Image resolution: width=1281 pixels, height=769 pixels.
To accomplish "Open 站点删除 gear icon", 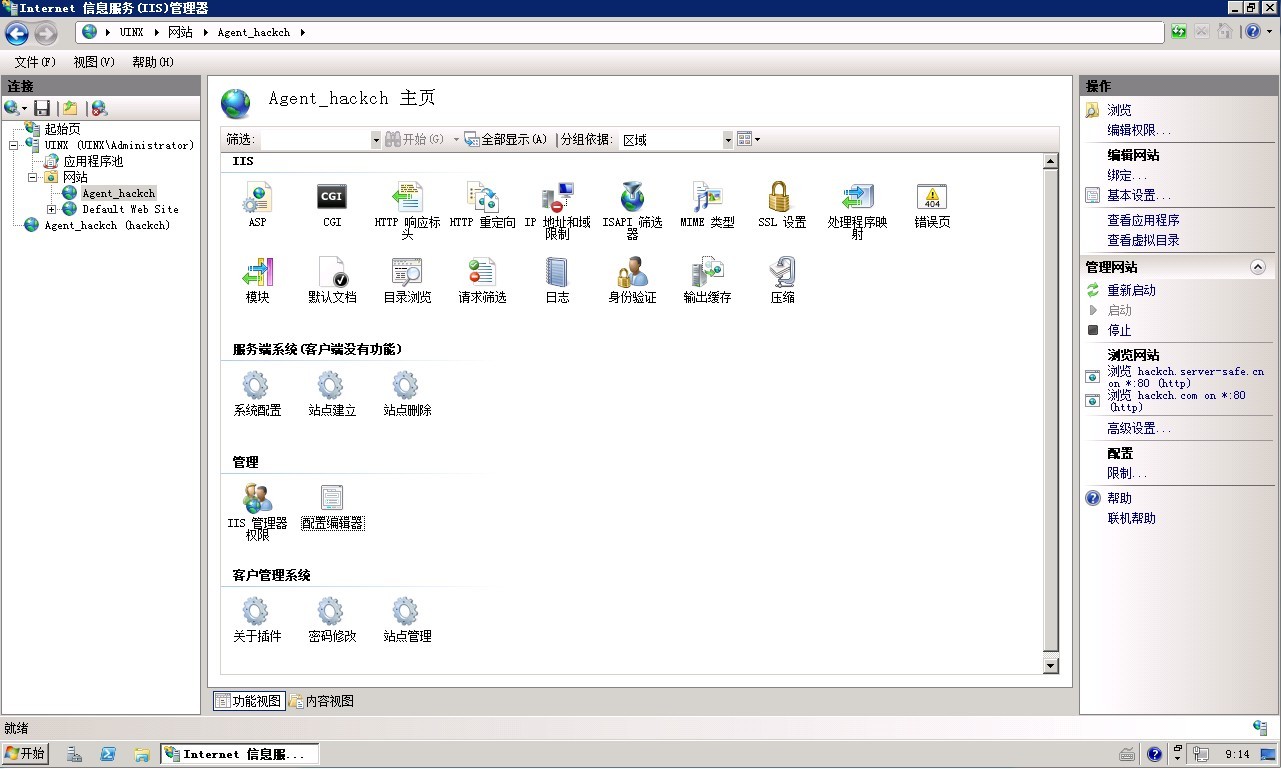I will pyautogui.click(x=407, y=386).
